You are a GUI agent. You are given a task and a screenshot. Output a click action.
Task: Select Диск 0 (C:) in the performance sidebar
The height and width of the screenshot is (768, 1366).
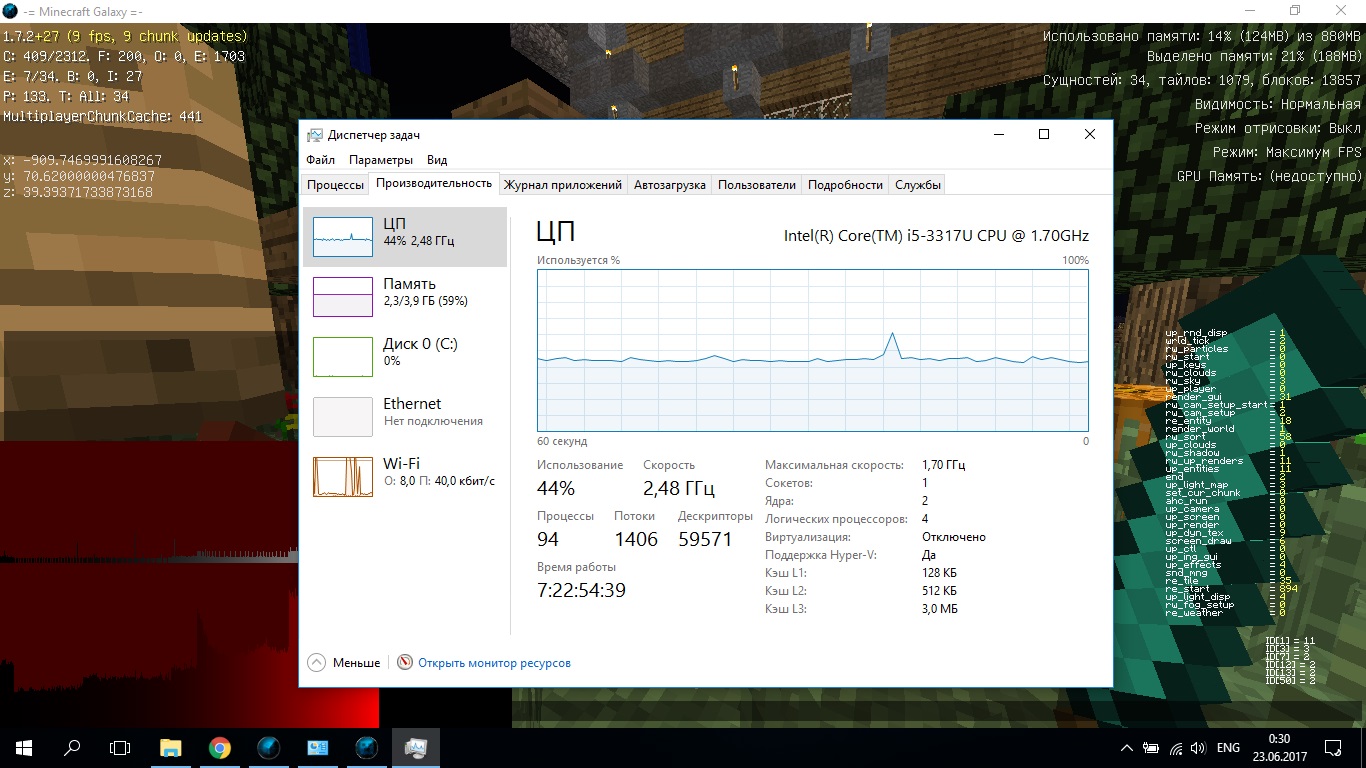pyautogui.click(x=405, y=357)
